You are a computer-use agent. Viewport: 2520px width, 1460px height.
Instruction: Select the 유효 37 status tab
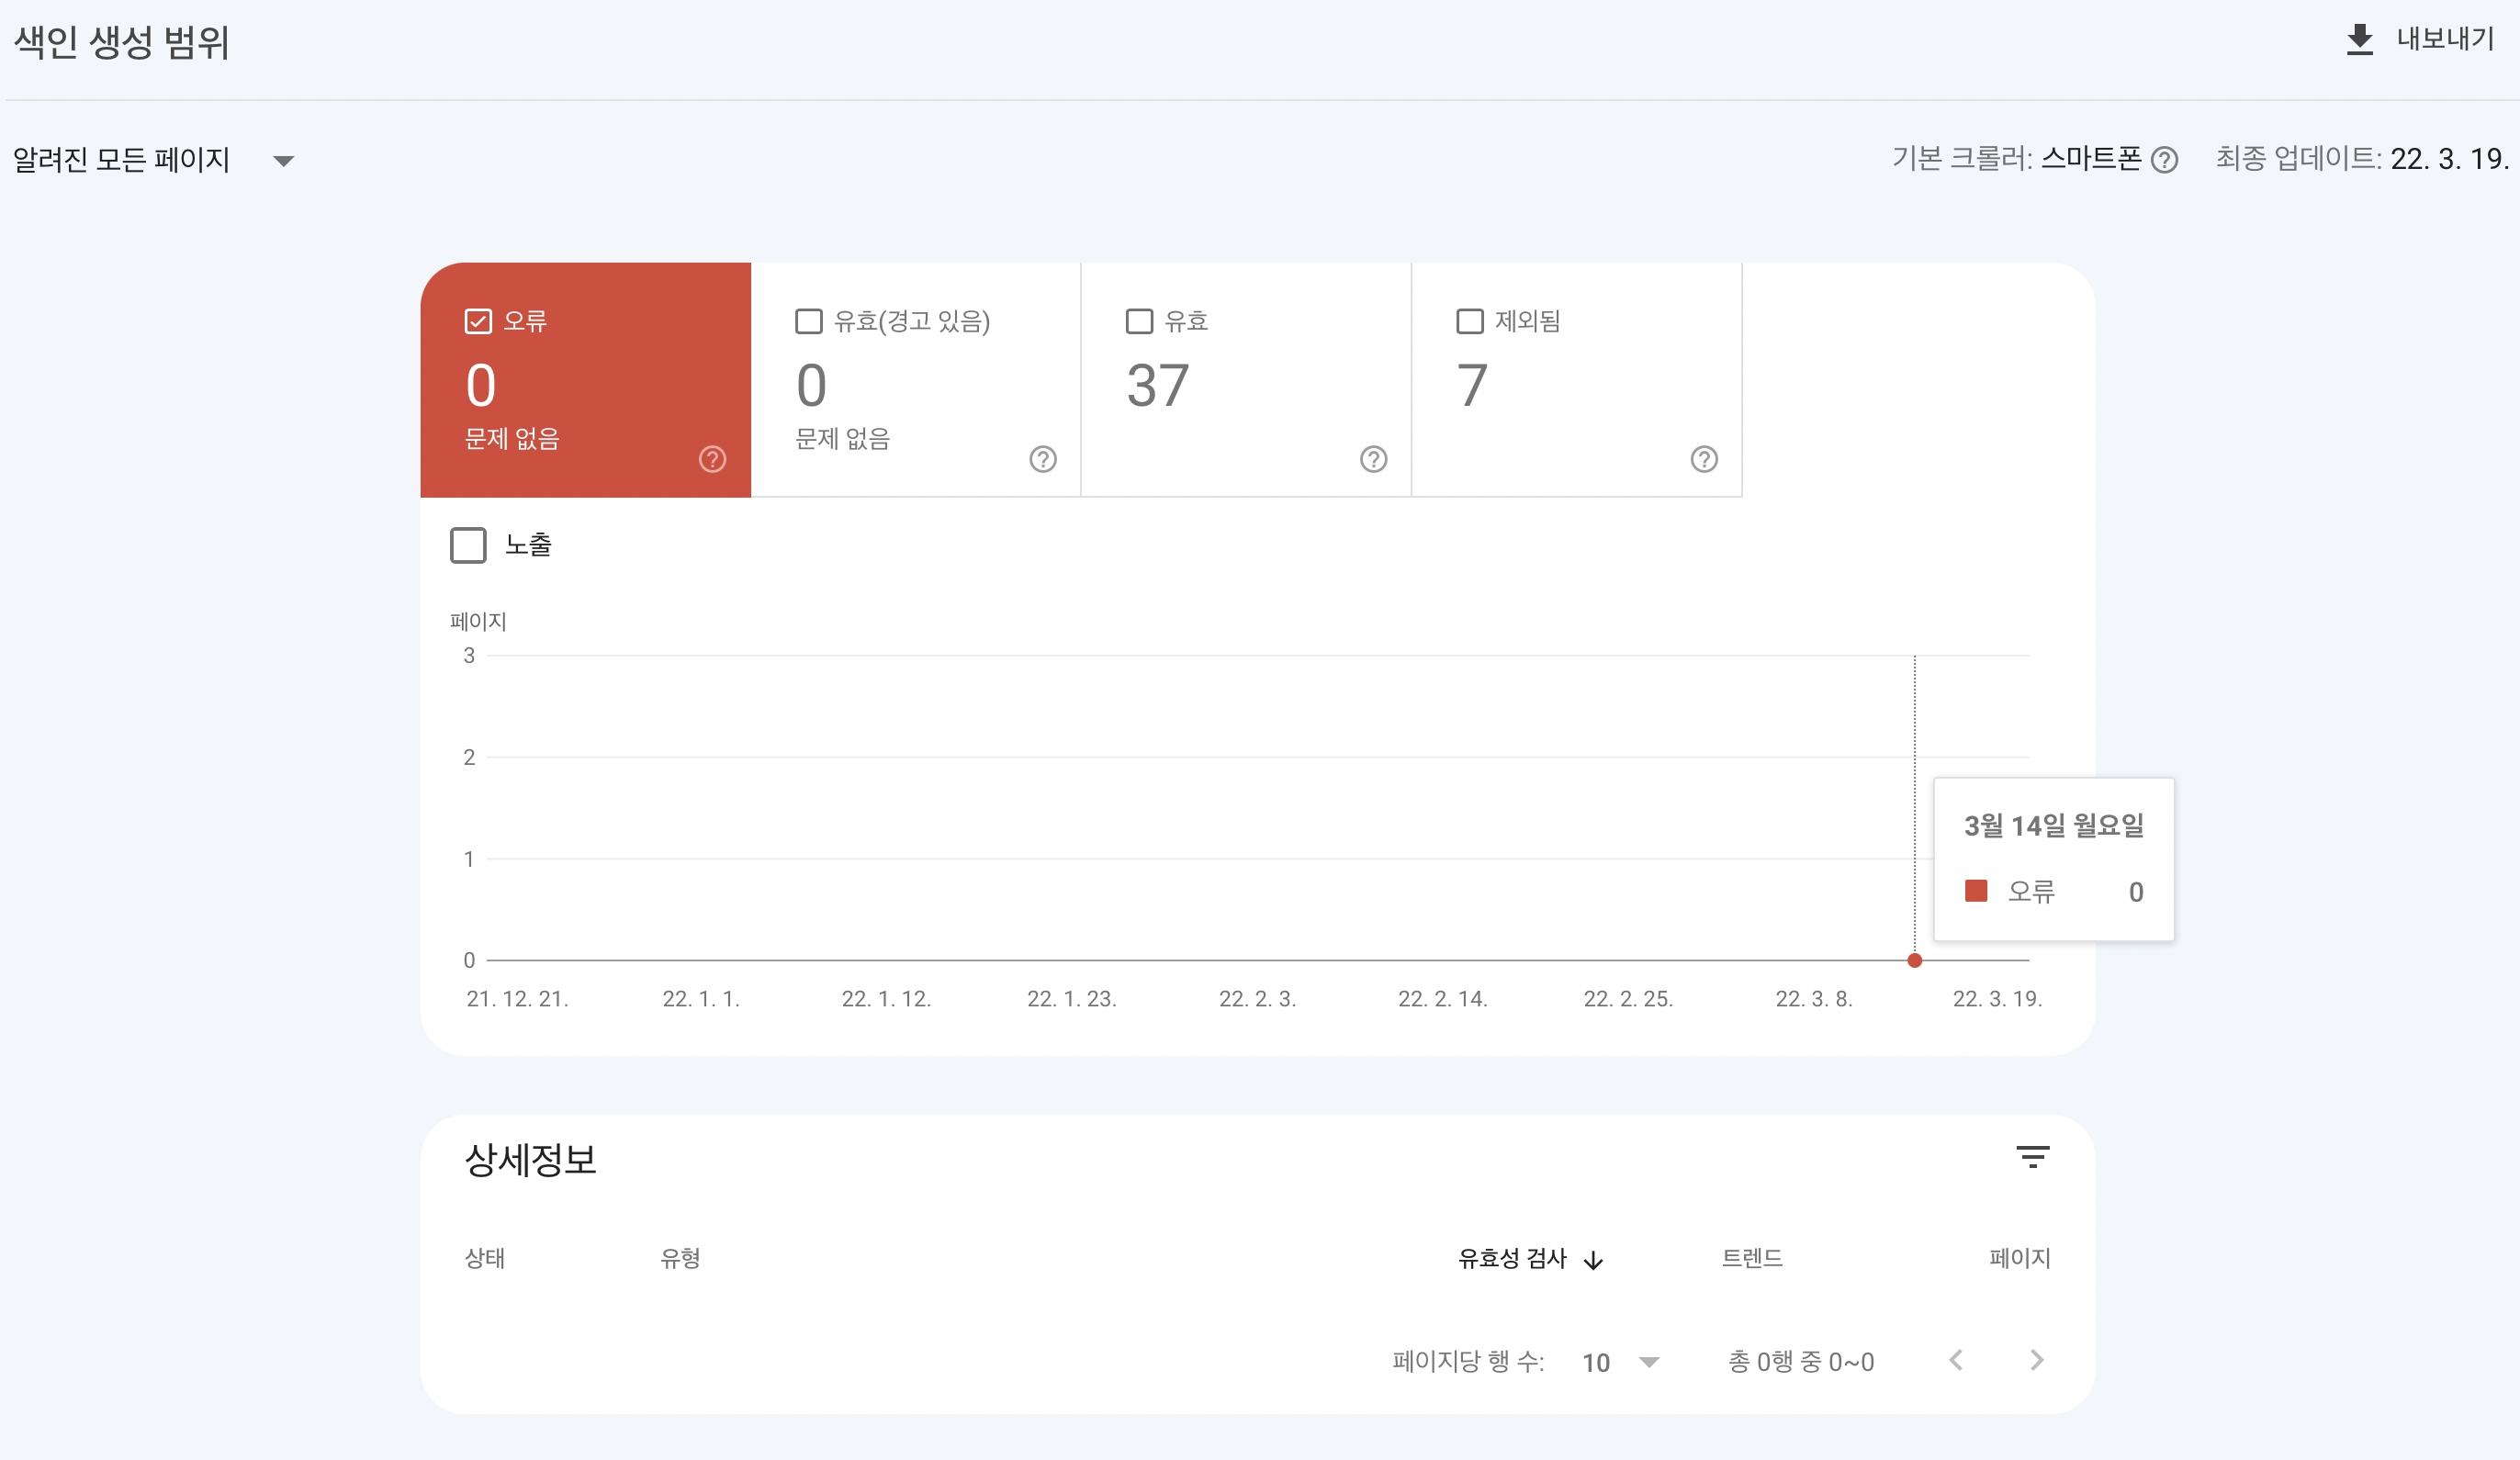point(1244,380)
